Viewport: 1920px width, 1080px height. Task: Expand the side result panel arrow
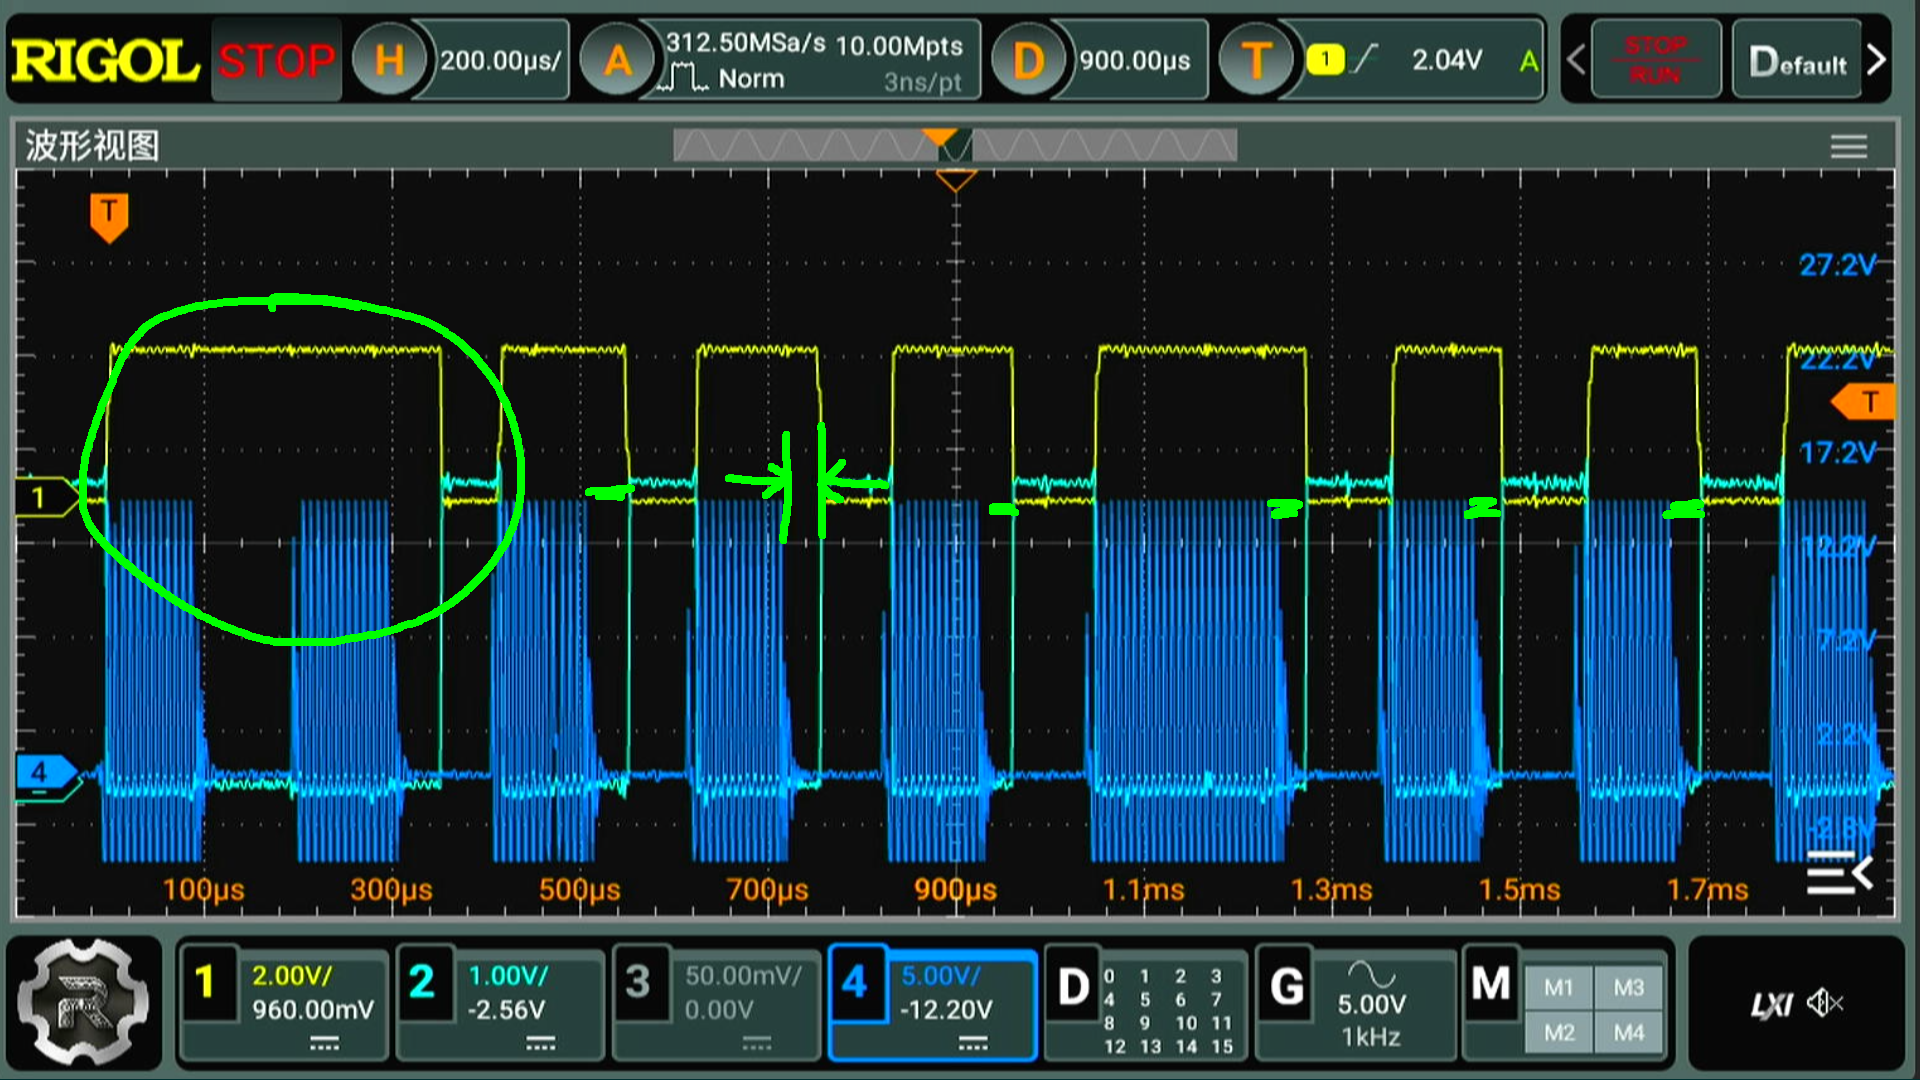pos(1838,874)
